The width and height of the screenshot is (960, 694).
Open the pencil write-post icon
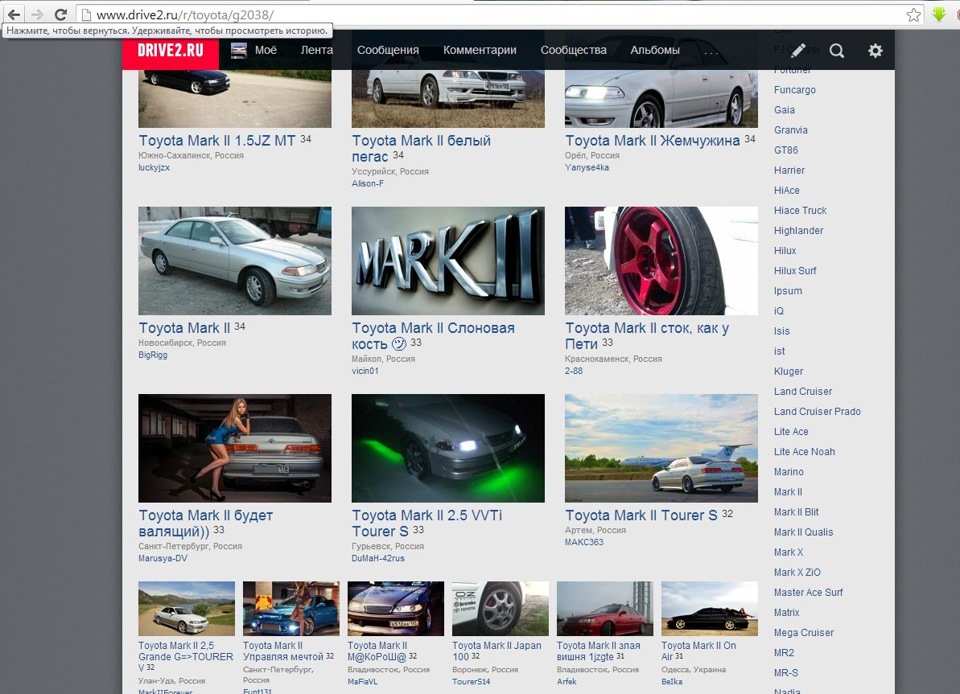click(x=798, y=50)
